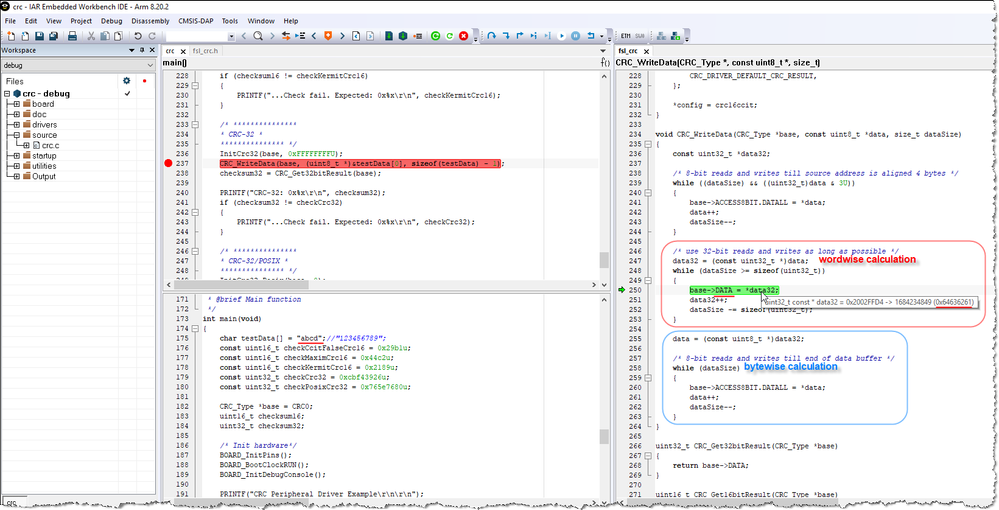The image size is (999, 510).
Task: Expand the Output folder node
Action: 17,177
